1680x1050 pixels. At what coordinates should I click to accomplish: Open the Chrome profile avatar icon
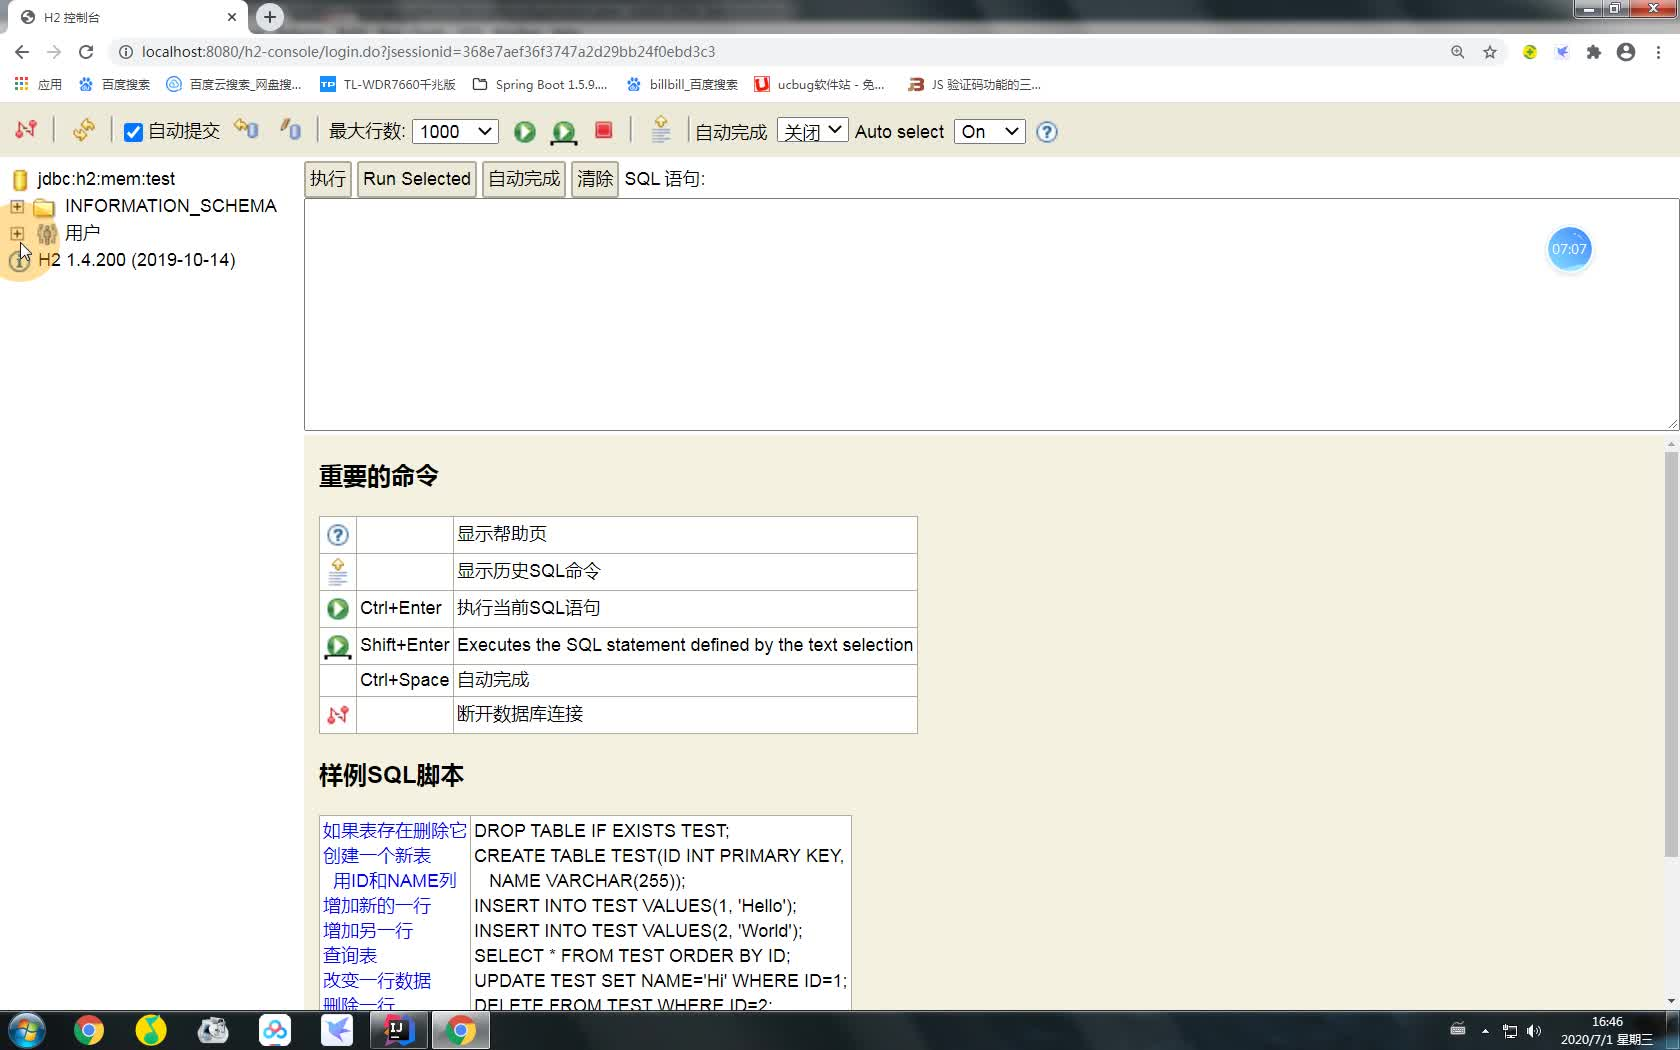pyautogui.click(x=1626, y=52)
